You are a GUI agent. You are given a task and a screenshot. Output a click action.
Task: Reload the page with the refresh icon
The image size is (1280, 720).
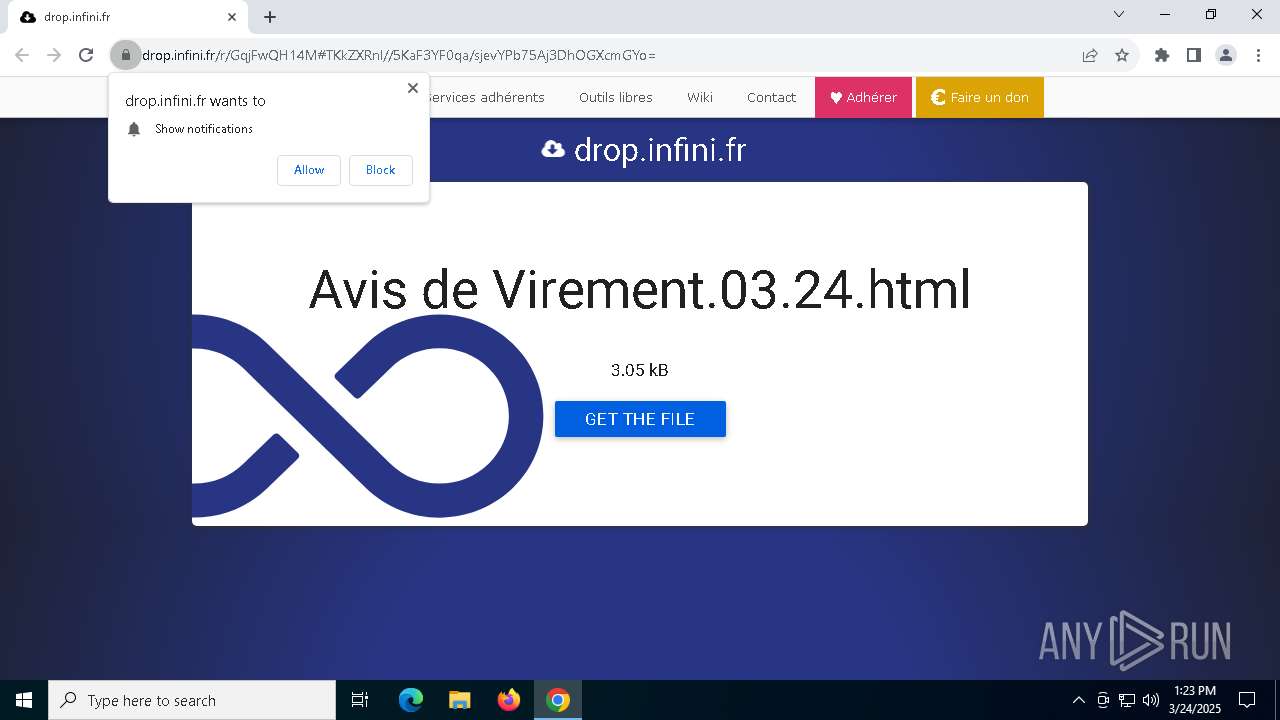[x=86, y=55]
